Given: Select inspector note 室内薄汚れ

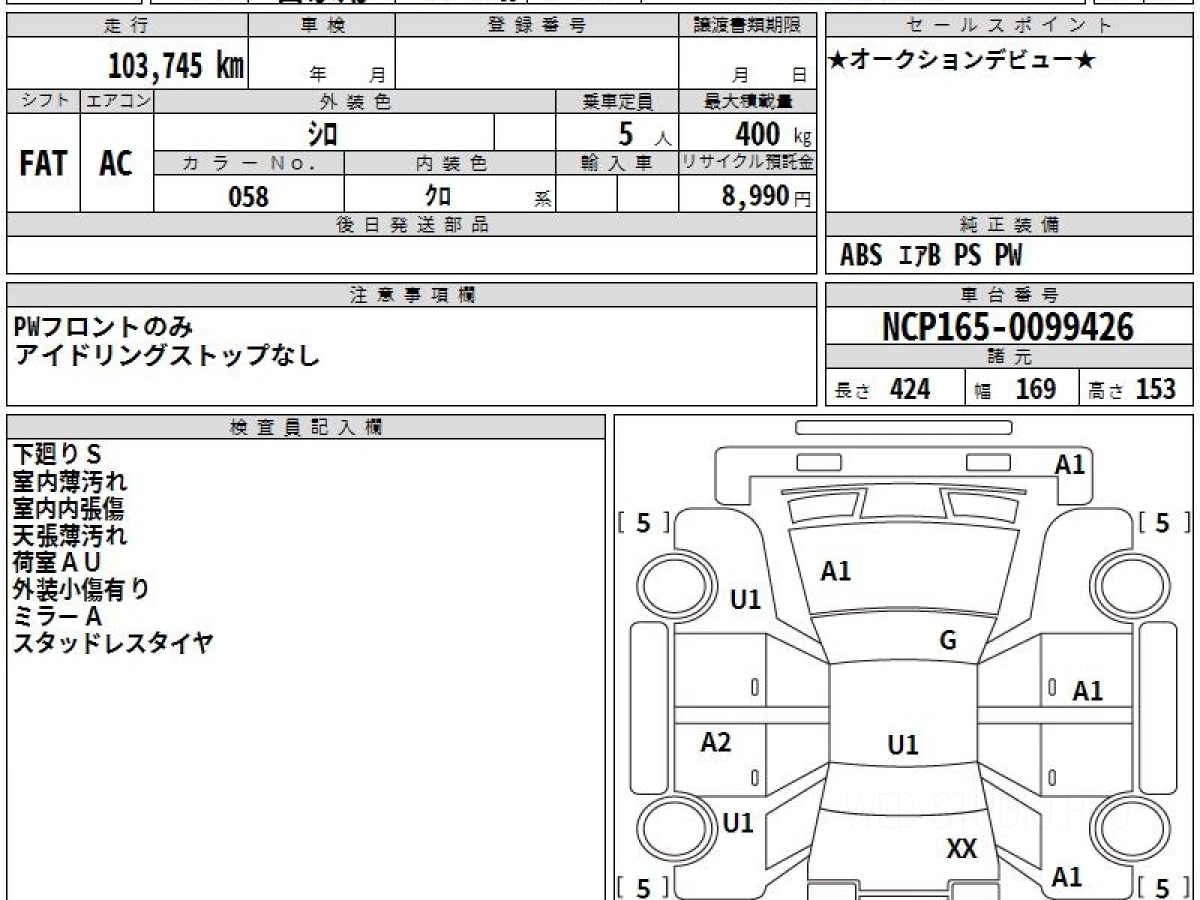Looking at the screenshot, I should tap(70, 482).
